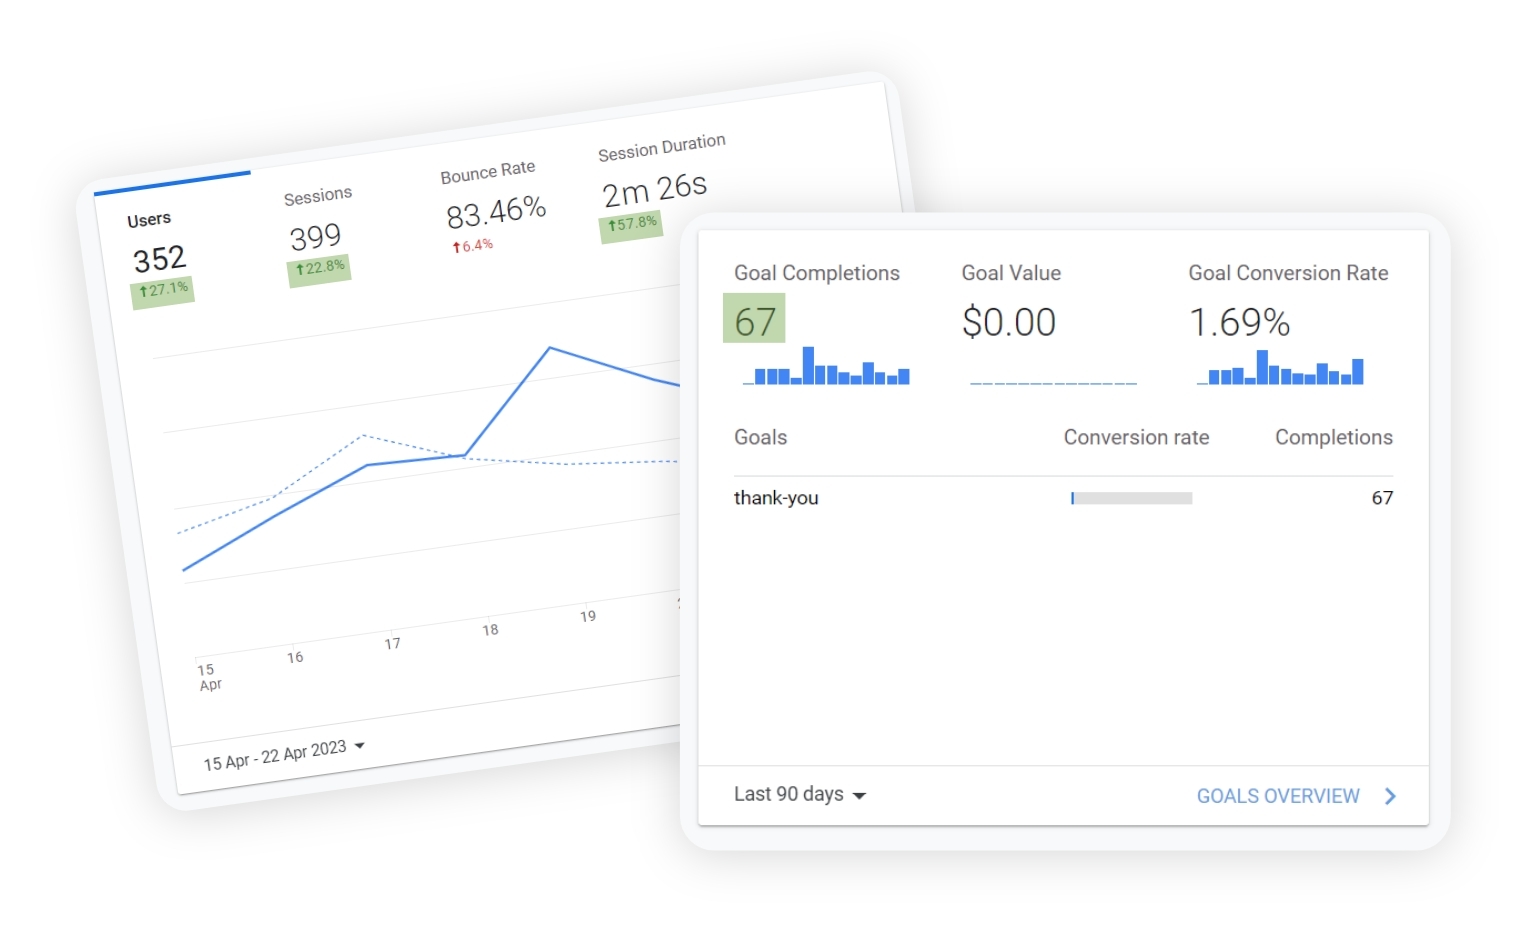Click the line chart peak at 19 Apr

coord(550,348)
